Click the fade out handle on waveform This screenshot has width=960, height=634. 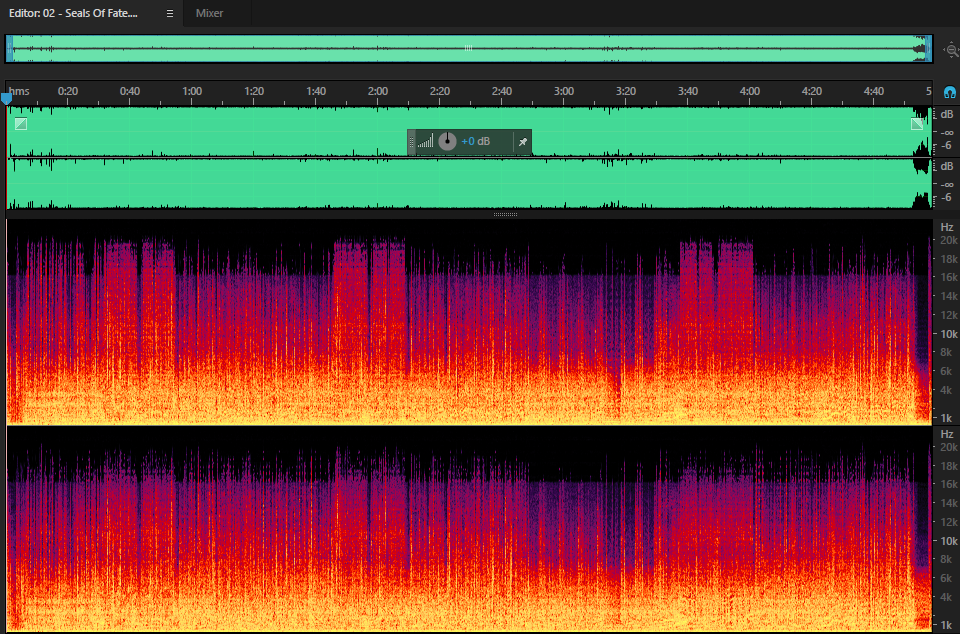pos(917,124)
